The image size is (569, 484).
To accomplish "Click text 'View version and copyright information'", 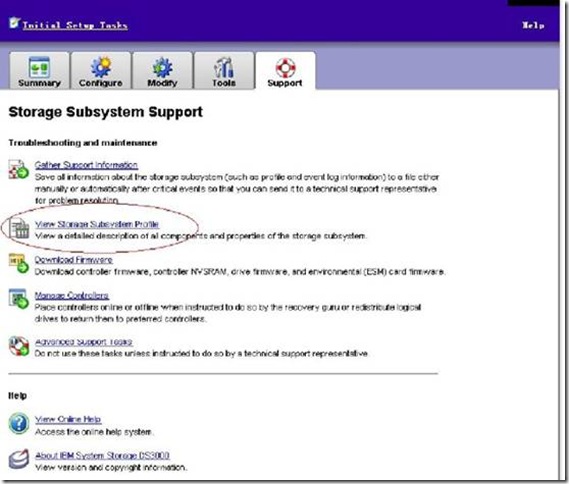I will click(111, 467).
